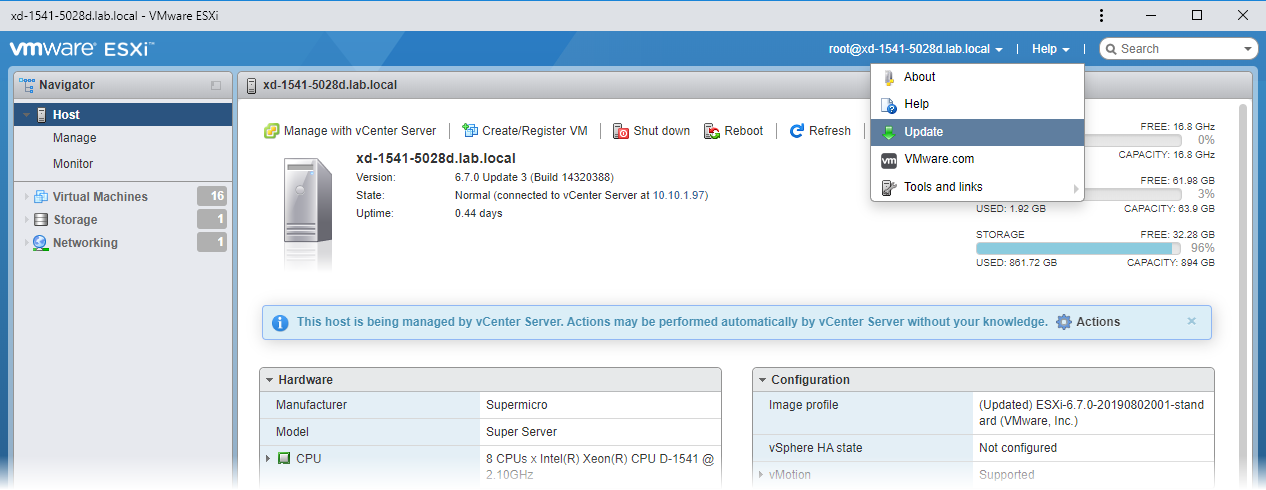Click the Virtual Machines icon in Navigator
Image resolution: width=1266 pixels, height=490 pixels.
tap(41, 197)
